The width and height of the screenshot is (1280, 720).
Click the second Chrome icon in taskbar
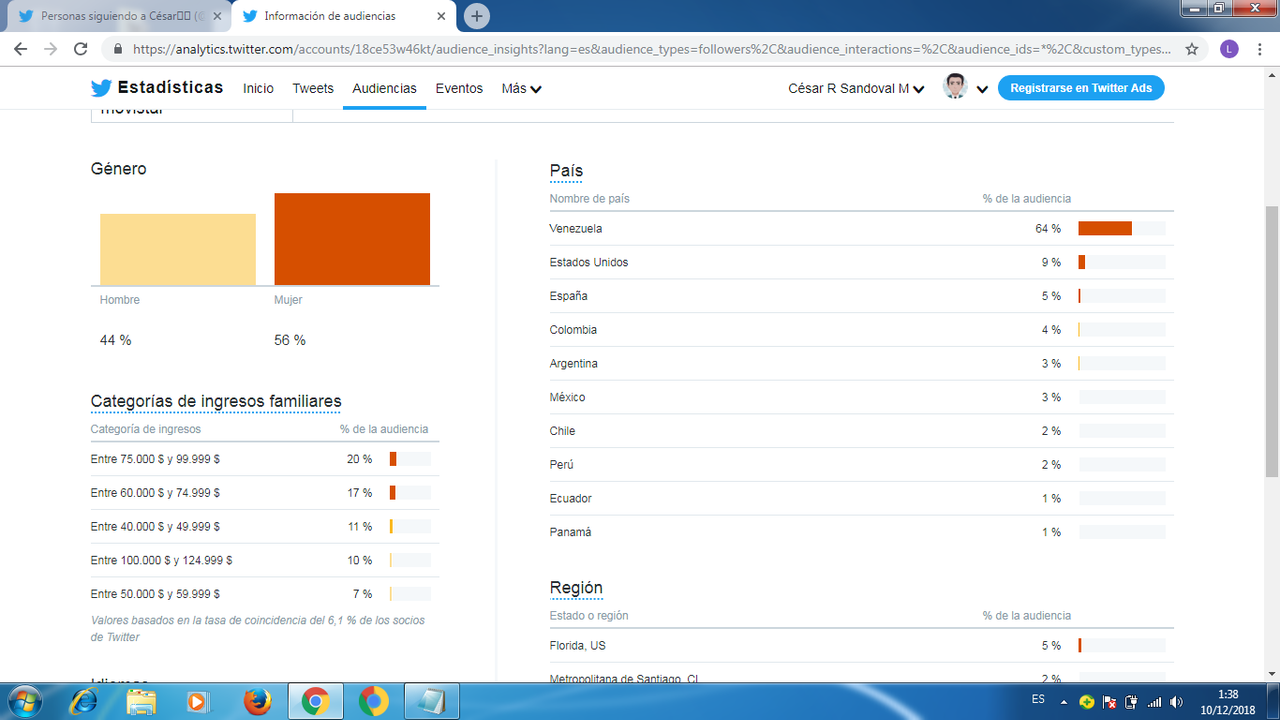tap(373, 701)
